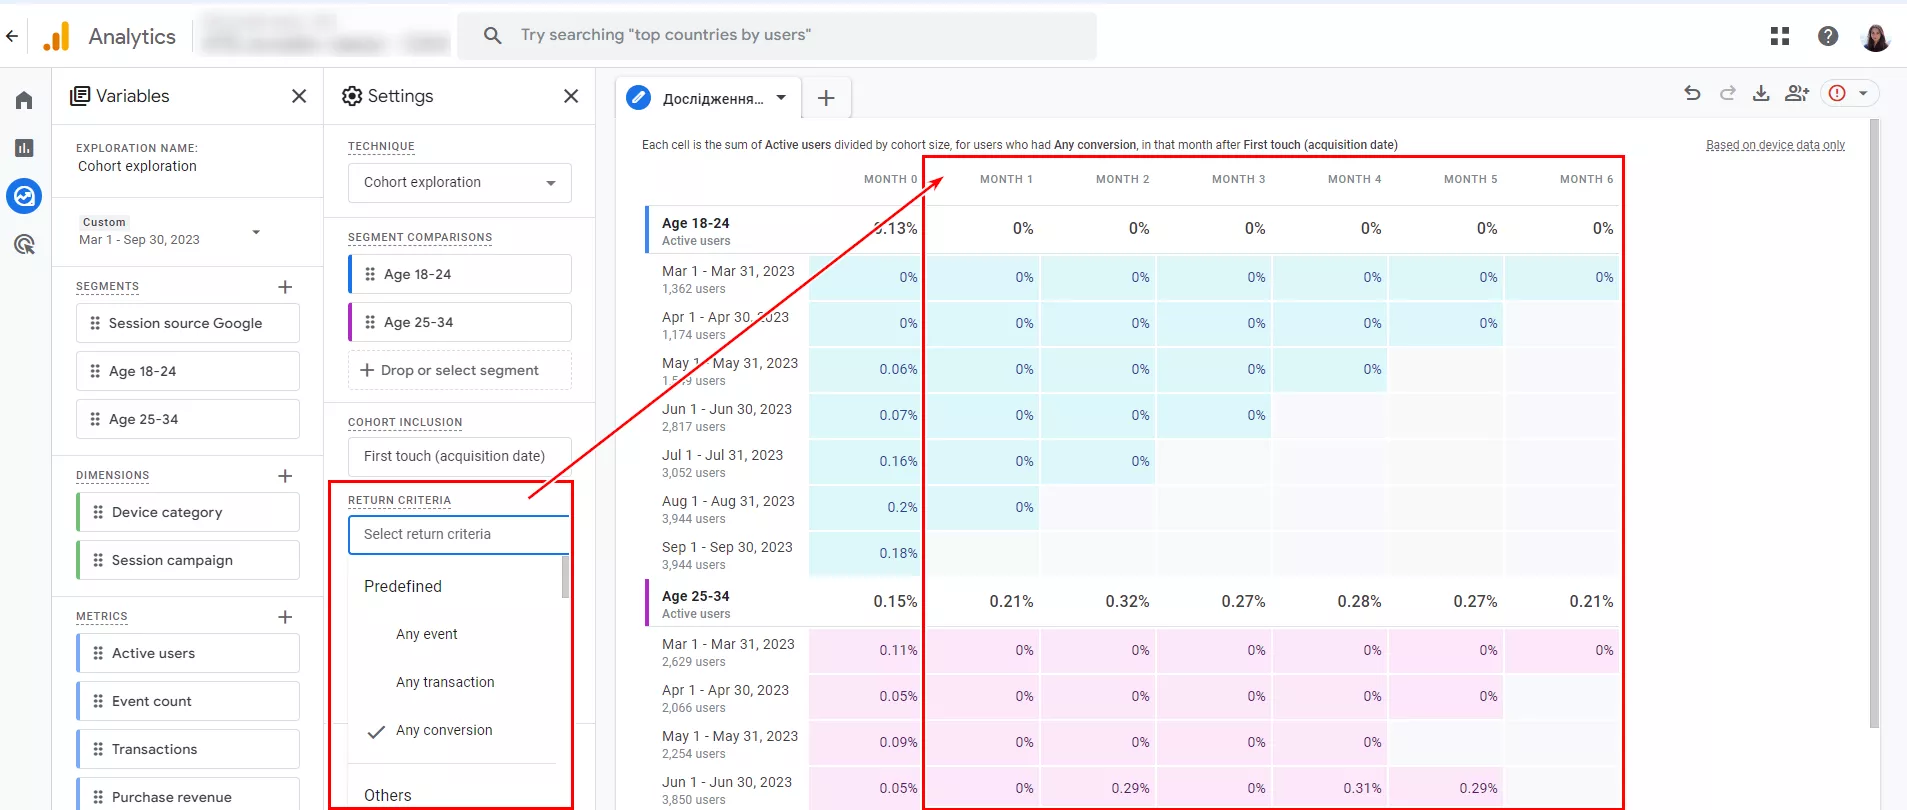
Task: Click the back arrow icon
Action: tap(12, 36)
